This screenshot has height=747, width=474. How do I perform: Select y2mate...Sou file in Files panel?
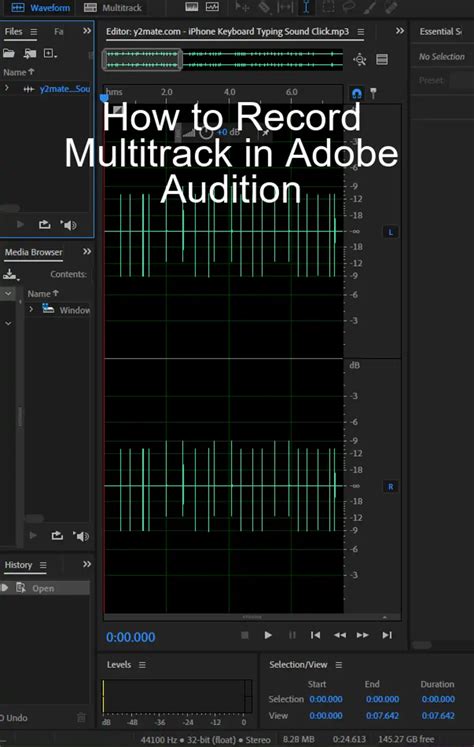[65, 89]
